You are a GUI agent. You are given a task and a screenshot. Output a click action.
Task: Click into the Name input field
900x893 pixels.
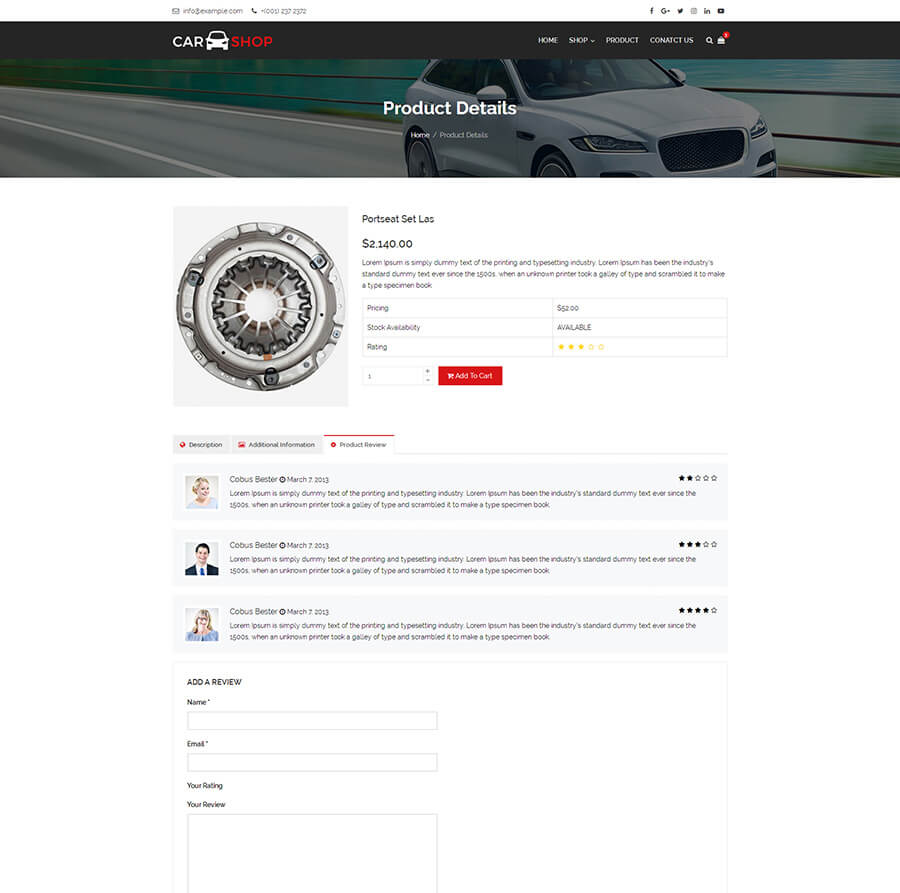312,721
